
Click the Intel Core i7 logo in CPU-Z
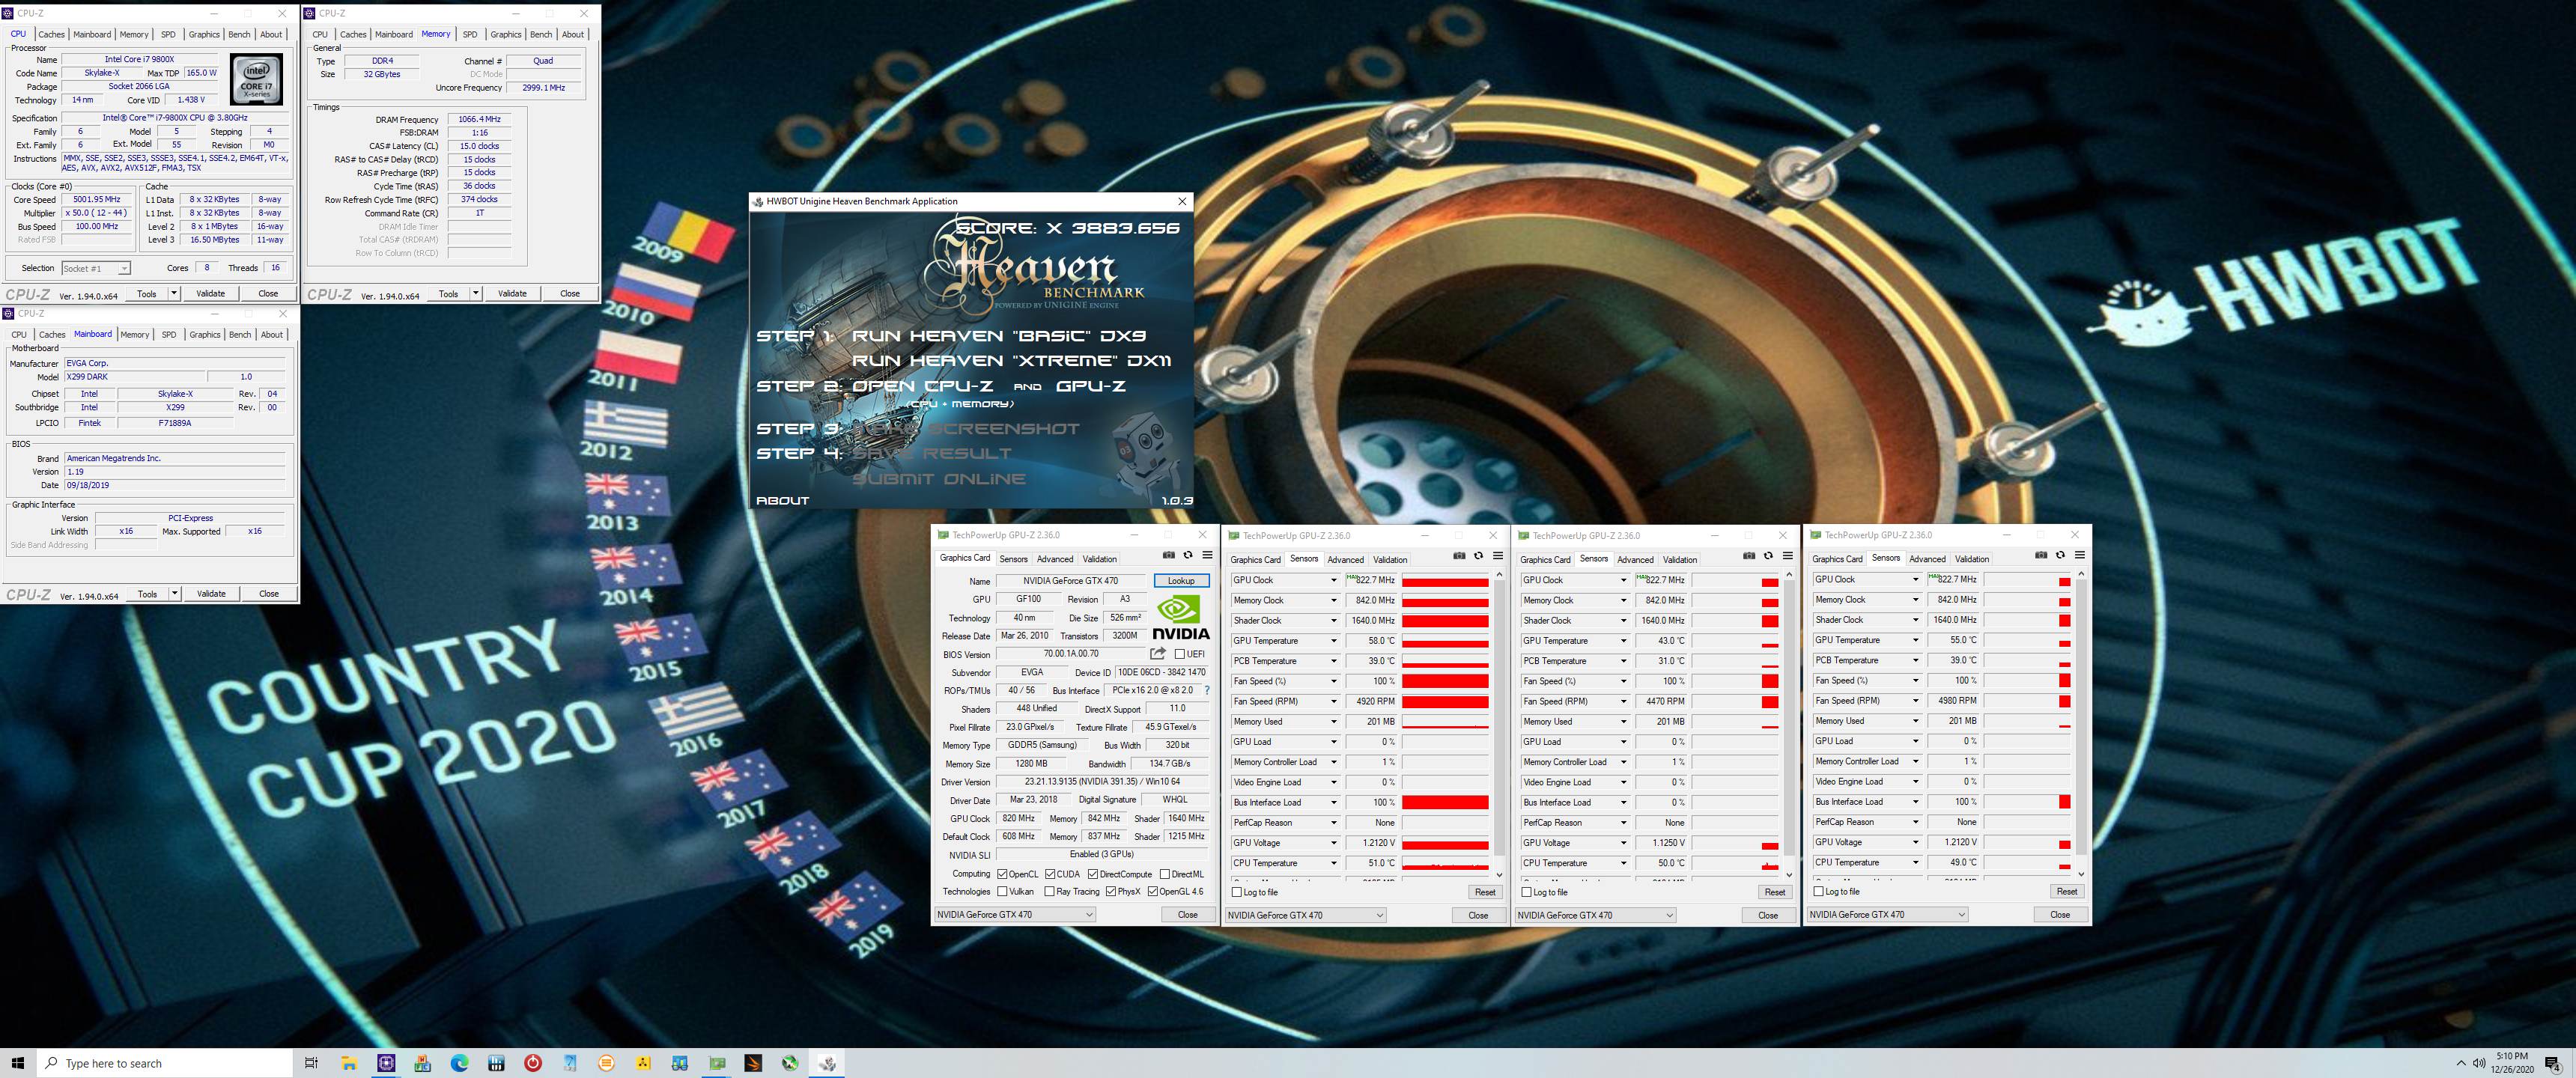256,79
